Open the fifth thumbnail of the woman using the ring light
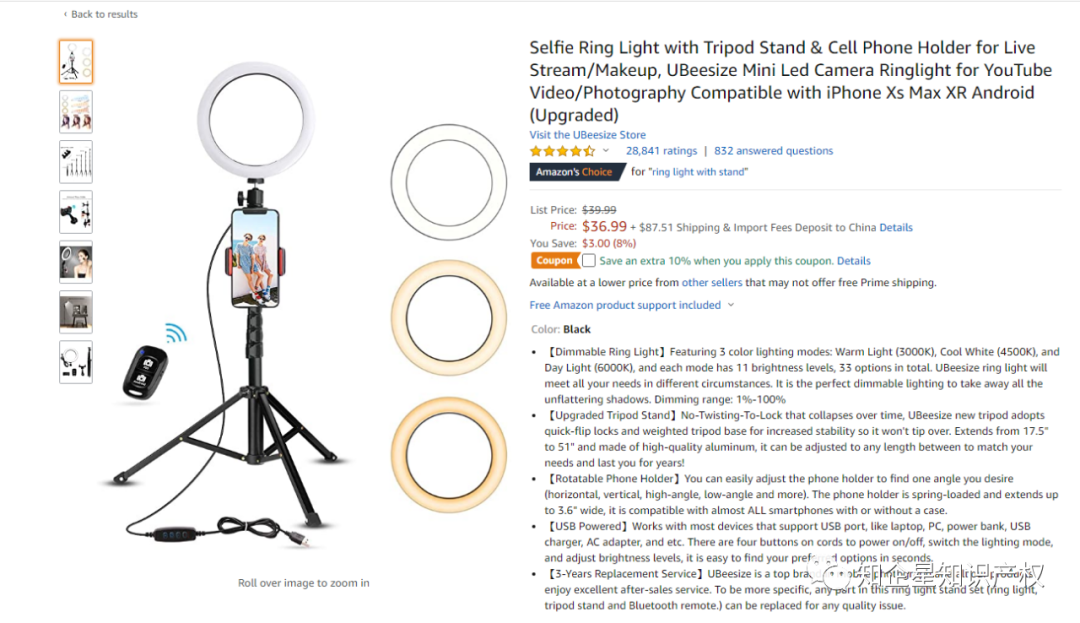The height and width of the screenshot is (623, 1080). pyautogui.click(x=76, y=262)
